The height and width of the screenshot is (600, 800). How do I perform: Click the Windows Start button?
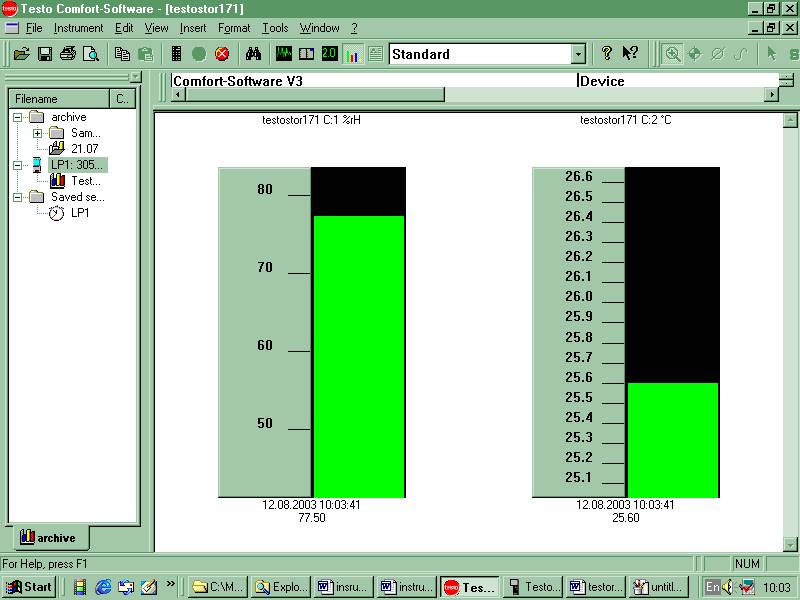point(29,587)
